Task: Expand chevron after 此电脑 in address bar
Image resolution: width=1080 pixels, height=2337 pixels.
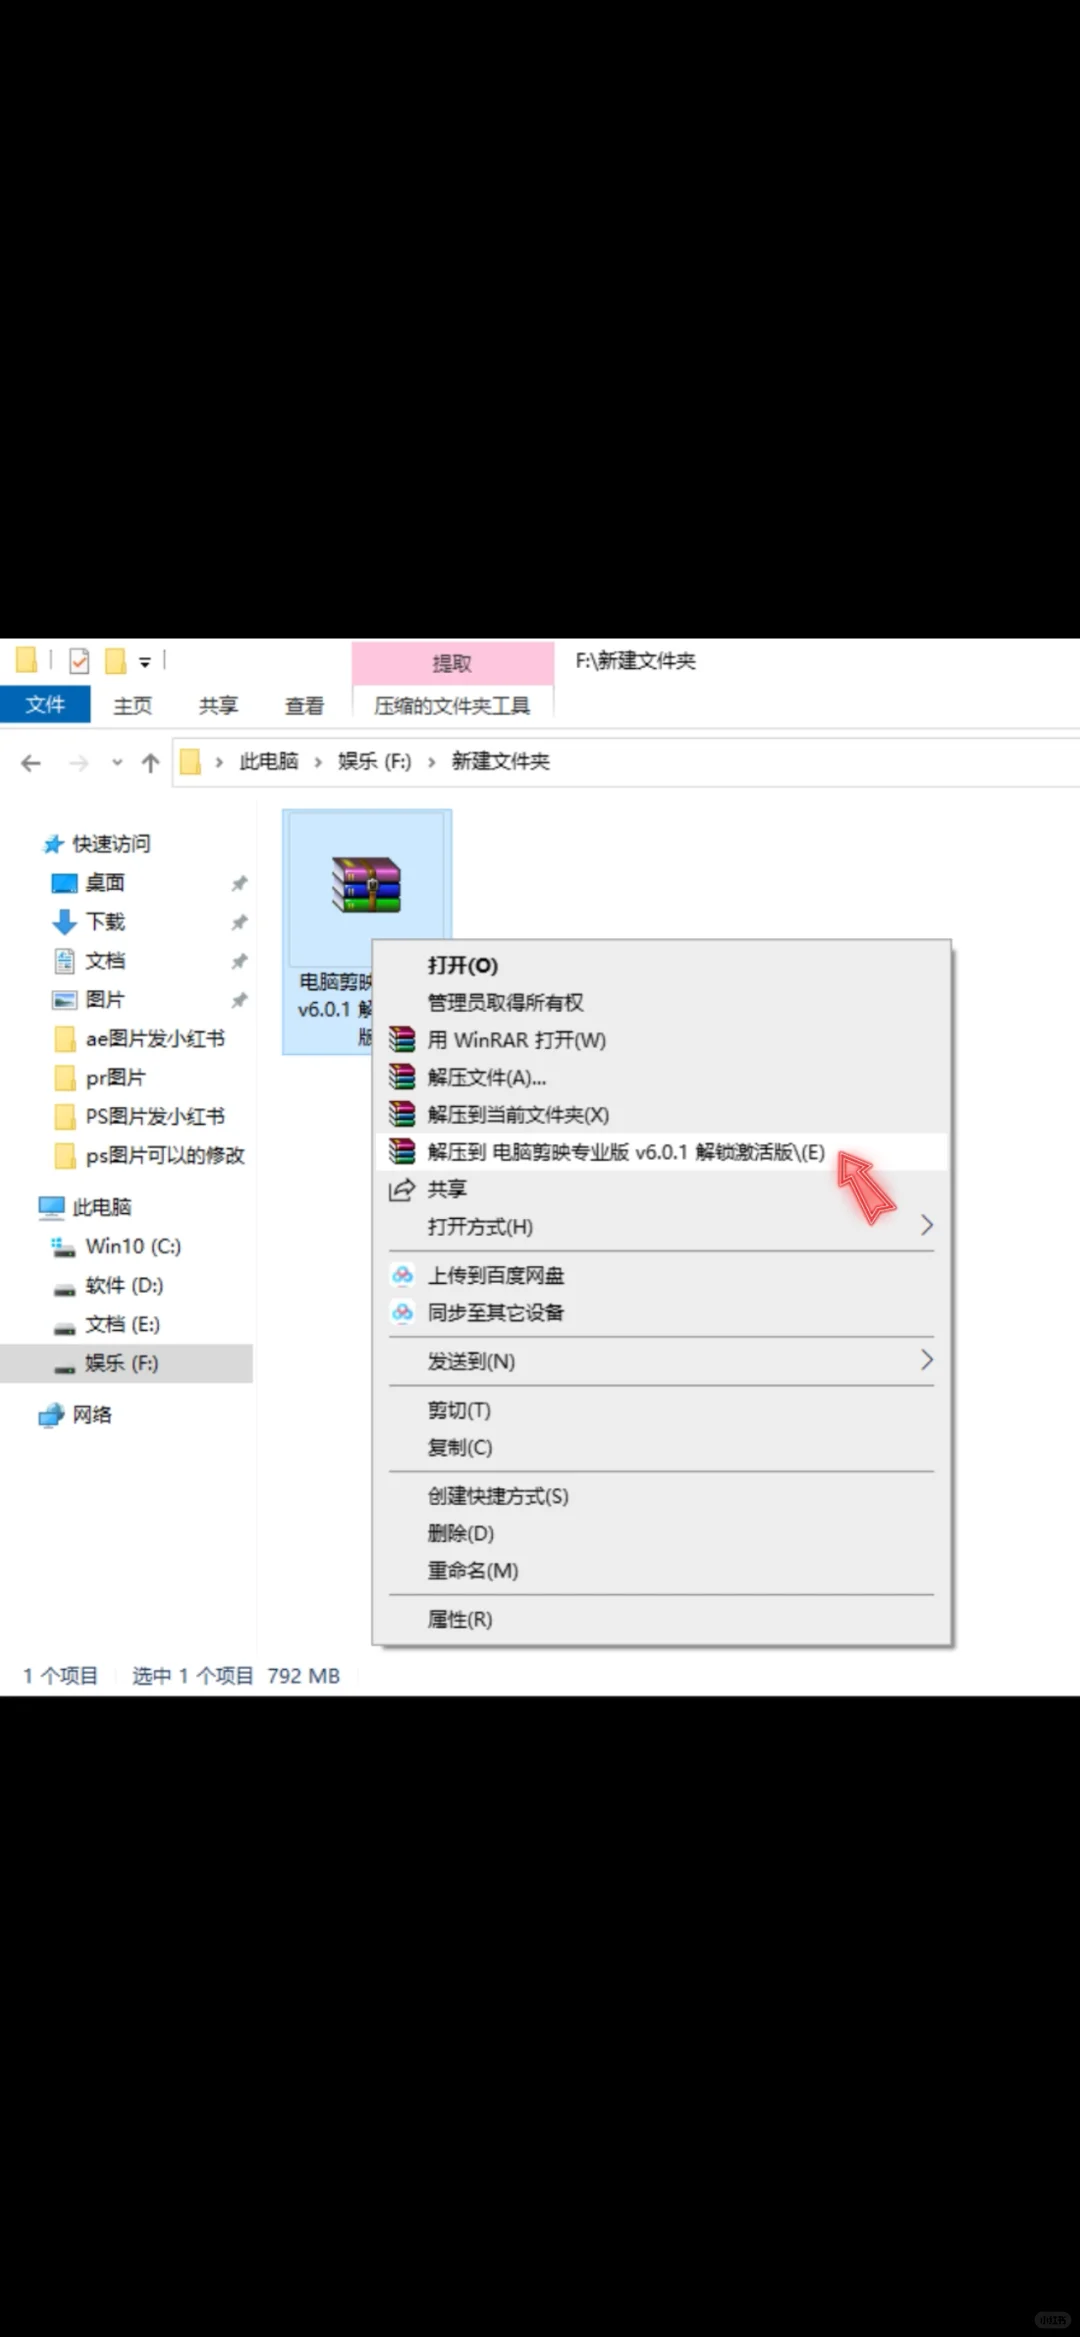Action: [318, 763]
